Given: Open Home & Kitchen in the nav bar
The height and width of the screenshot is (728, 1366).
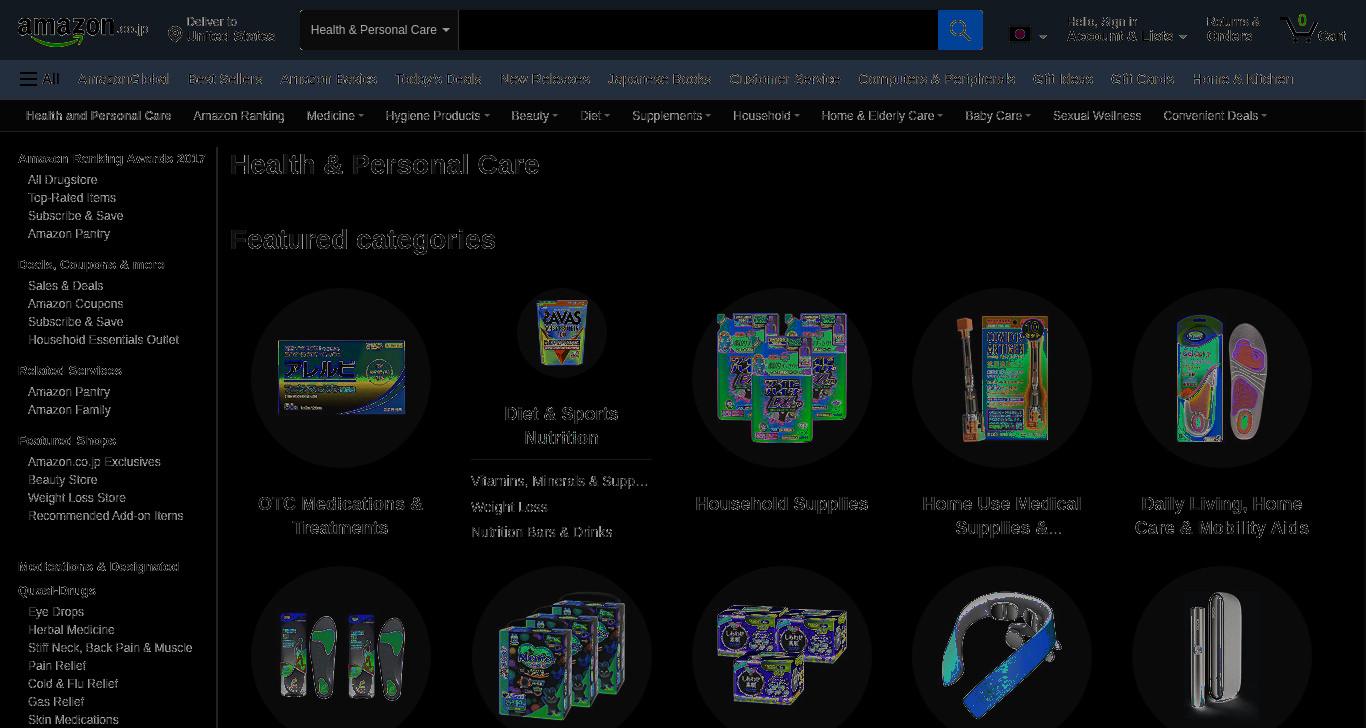Looking at the screenshot, I should [1243, 79].
